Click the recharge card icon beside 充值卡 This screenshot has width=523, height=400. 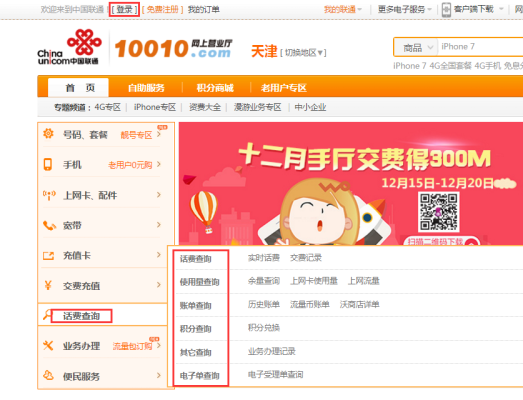click(x=48, y=256)
